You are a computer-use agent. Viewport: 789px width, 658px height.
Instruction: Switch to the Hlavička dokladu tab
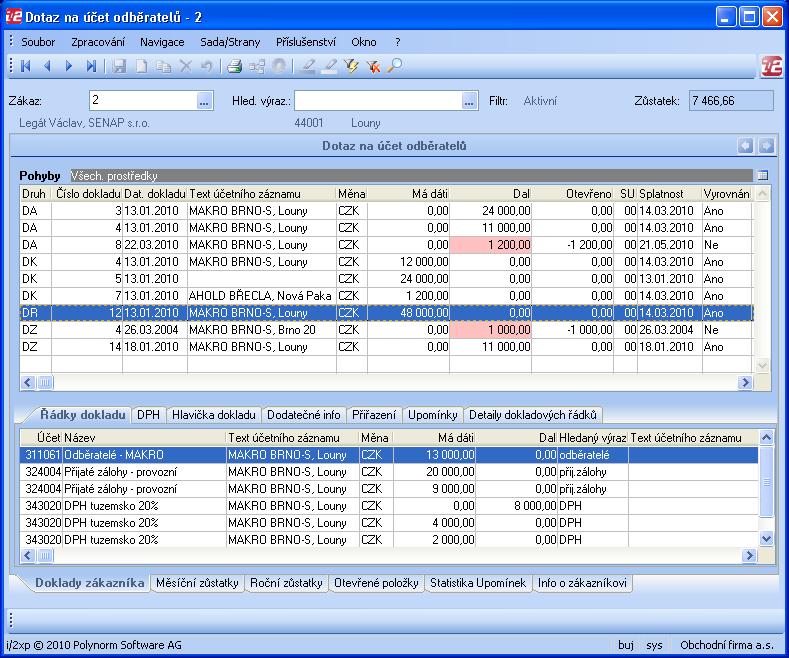coord(214,415)
